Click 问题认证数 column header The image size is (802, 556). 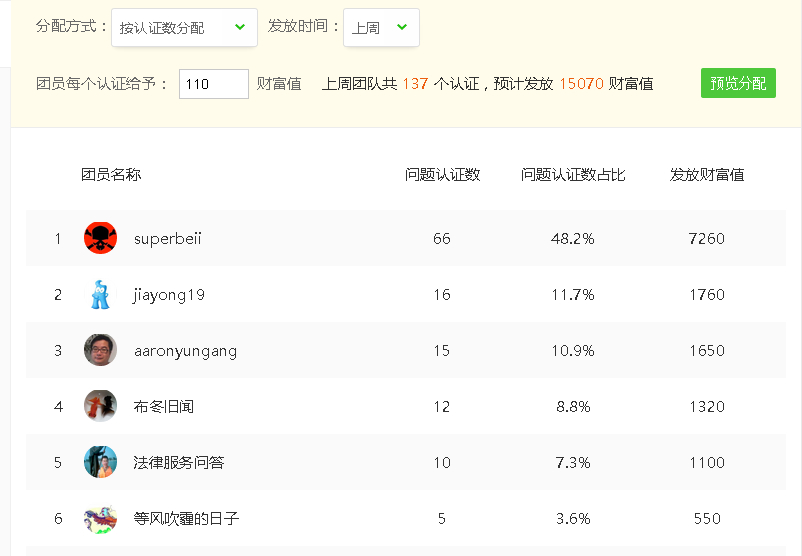click(x=442, y=175)
